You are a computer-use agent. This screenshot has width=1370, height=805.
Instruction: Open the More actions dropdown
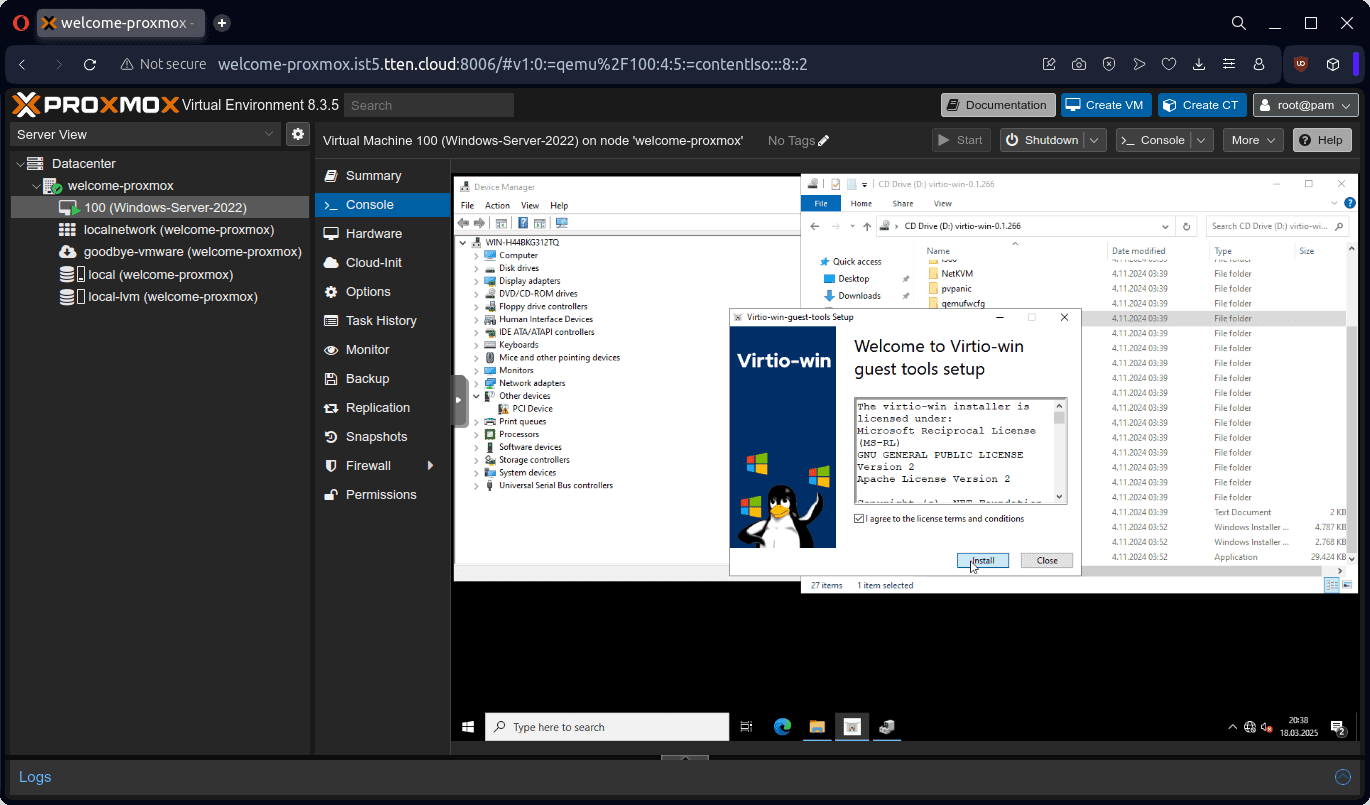coord(1253,140)
